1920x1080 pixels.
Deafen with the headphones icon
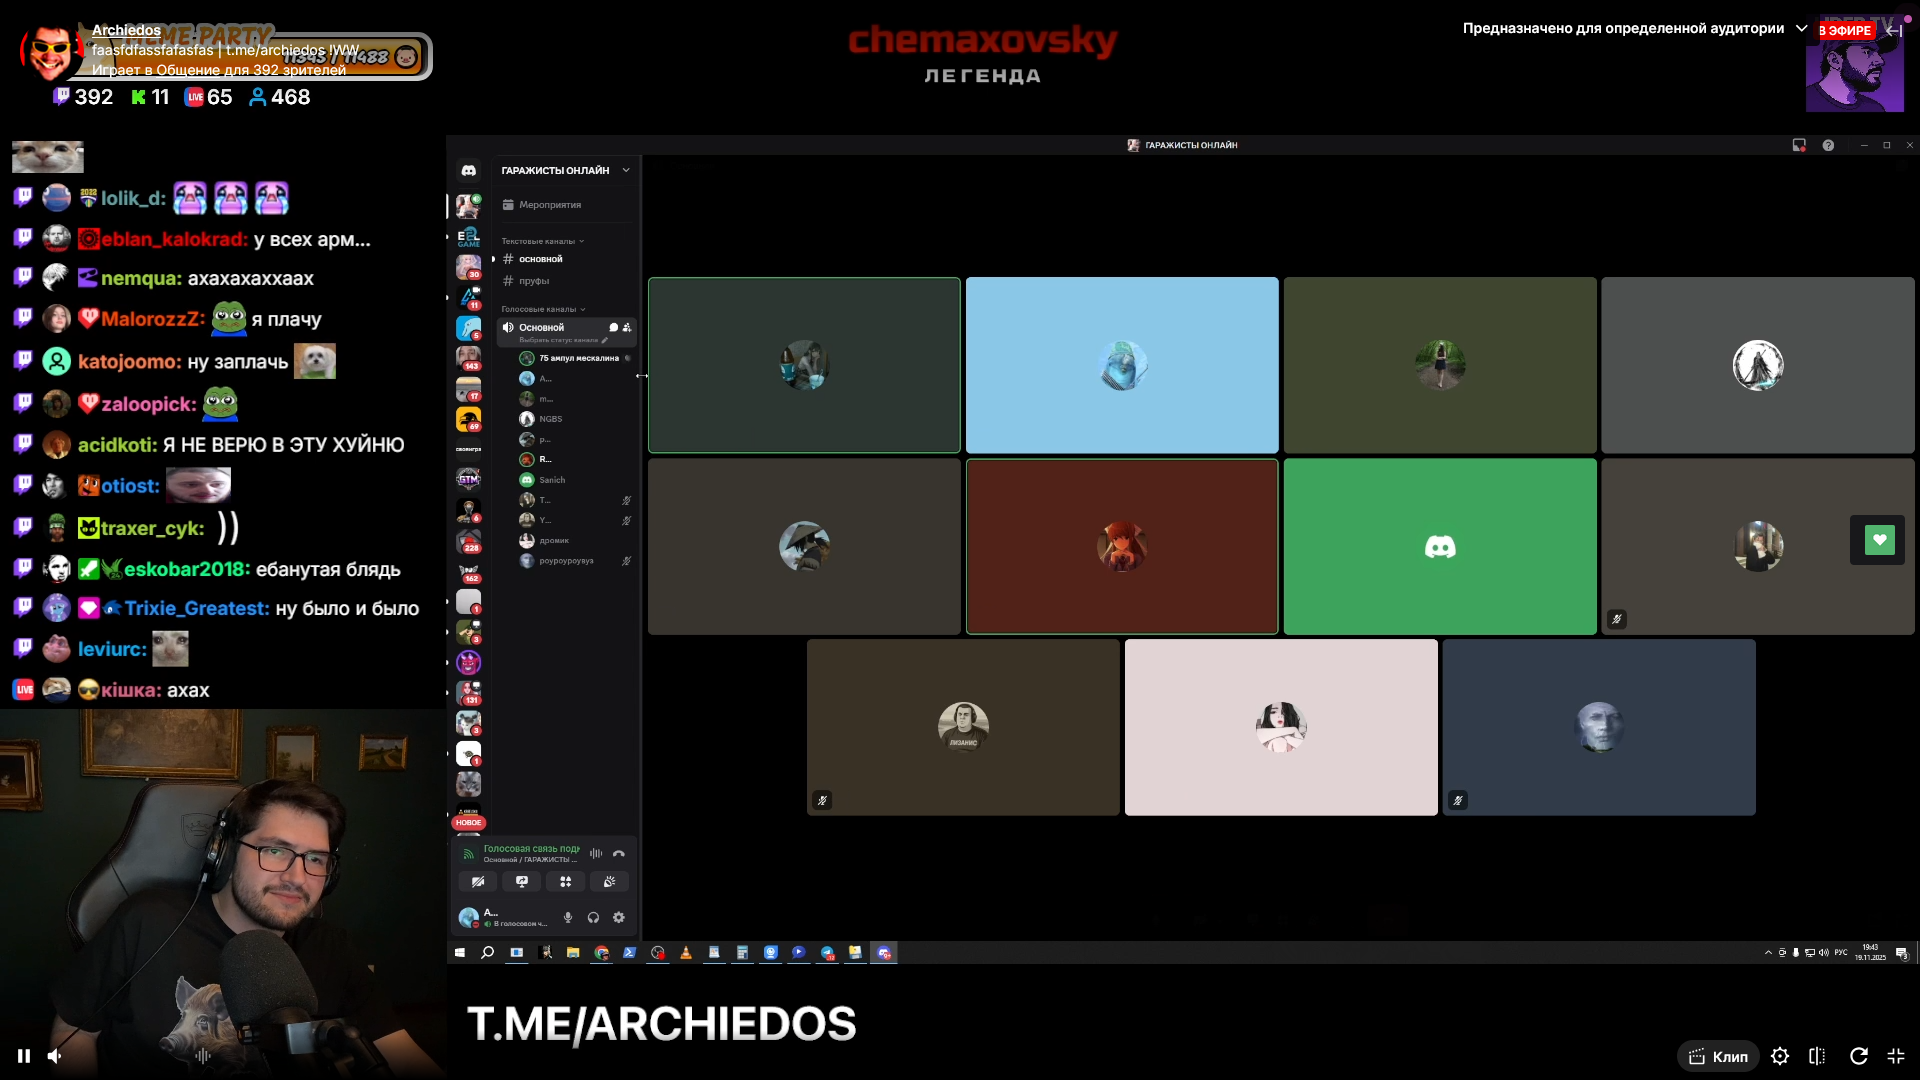point(593,918)
